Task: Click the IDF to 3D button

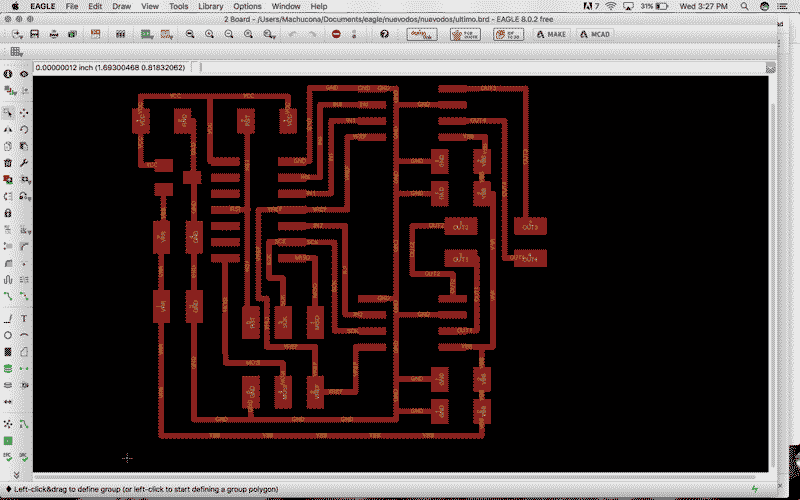Action: (509, 34)
